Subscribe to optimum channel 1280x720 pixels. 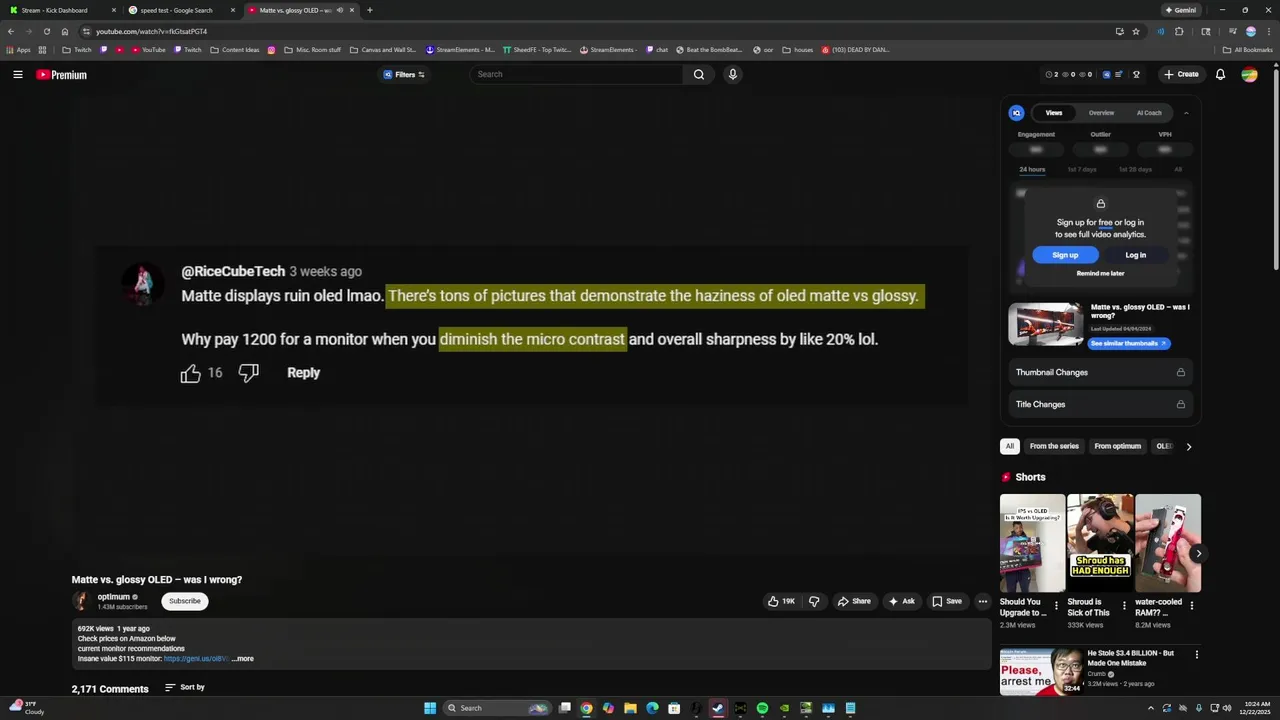click(185, 601)
